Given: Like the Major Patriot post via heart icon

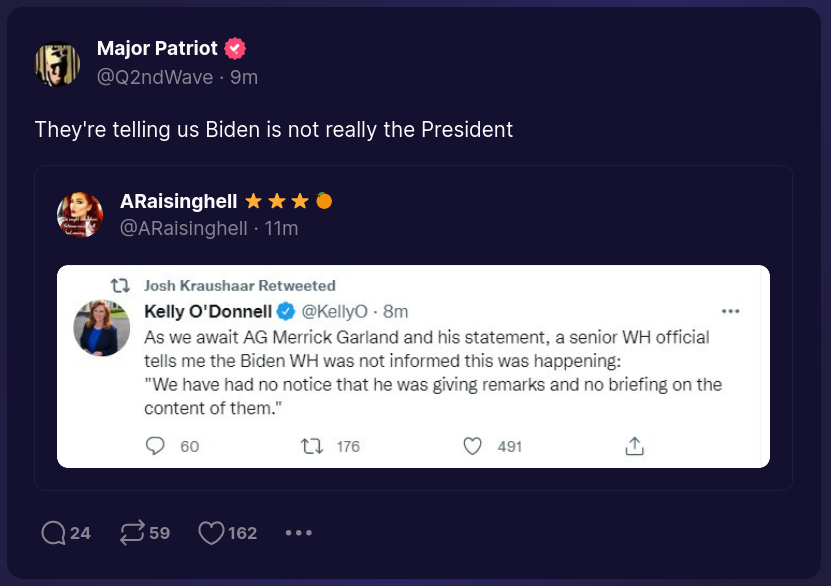Looking at the screenshot, I should point(211,533).
